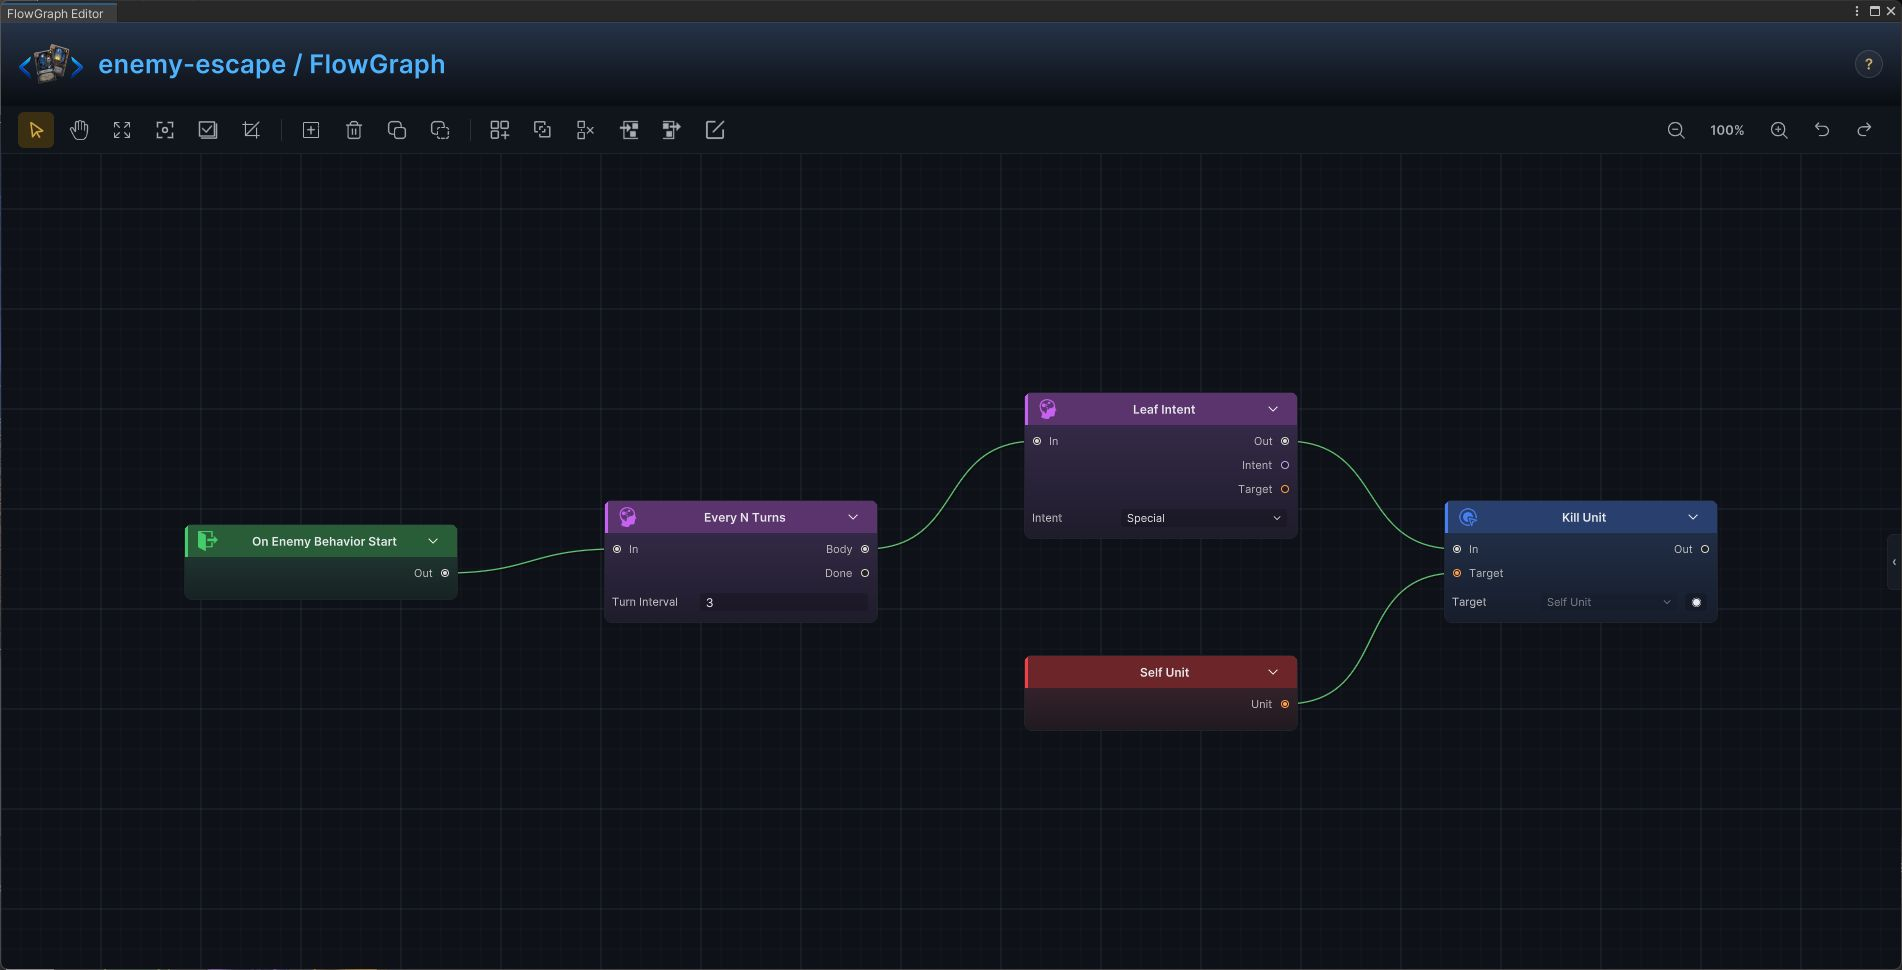Click the edit pencil-square icon
The height and width of the screenshot is (970, 1902).
point(715,130)
